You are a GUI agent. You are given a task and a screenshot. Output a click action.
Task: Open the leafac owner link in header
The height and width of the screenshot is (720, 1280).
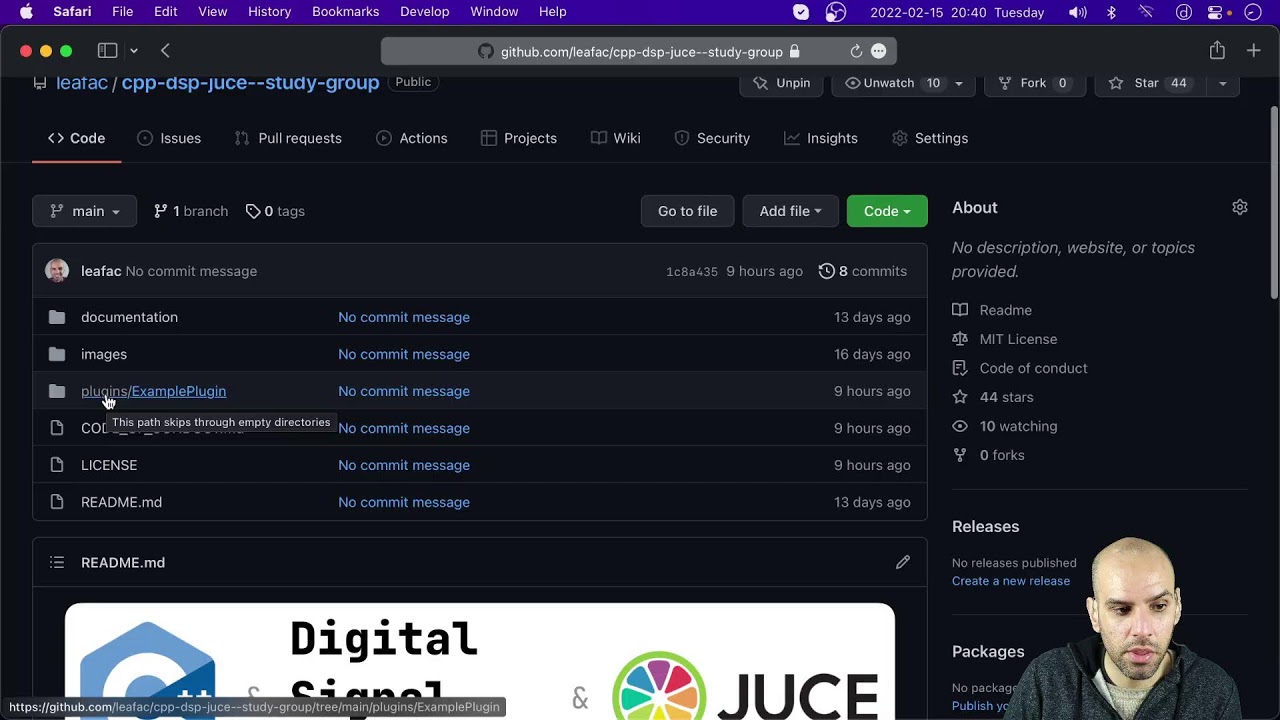pyautogui.click(x=82, y=83)
